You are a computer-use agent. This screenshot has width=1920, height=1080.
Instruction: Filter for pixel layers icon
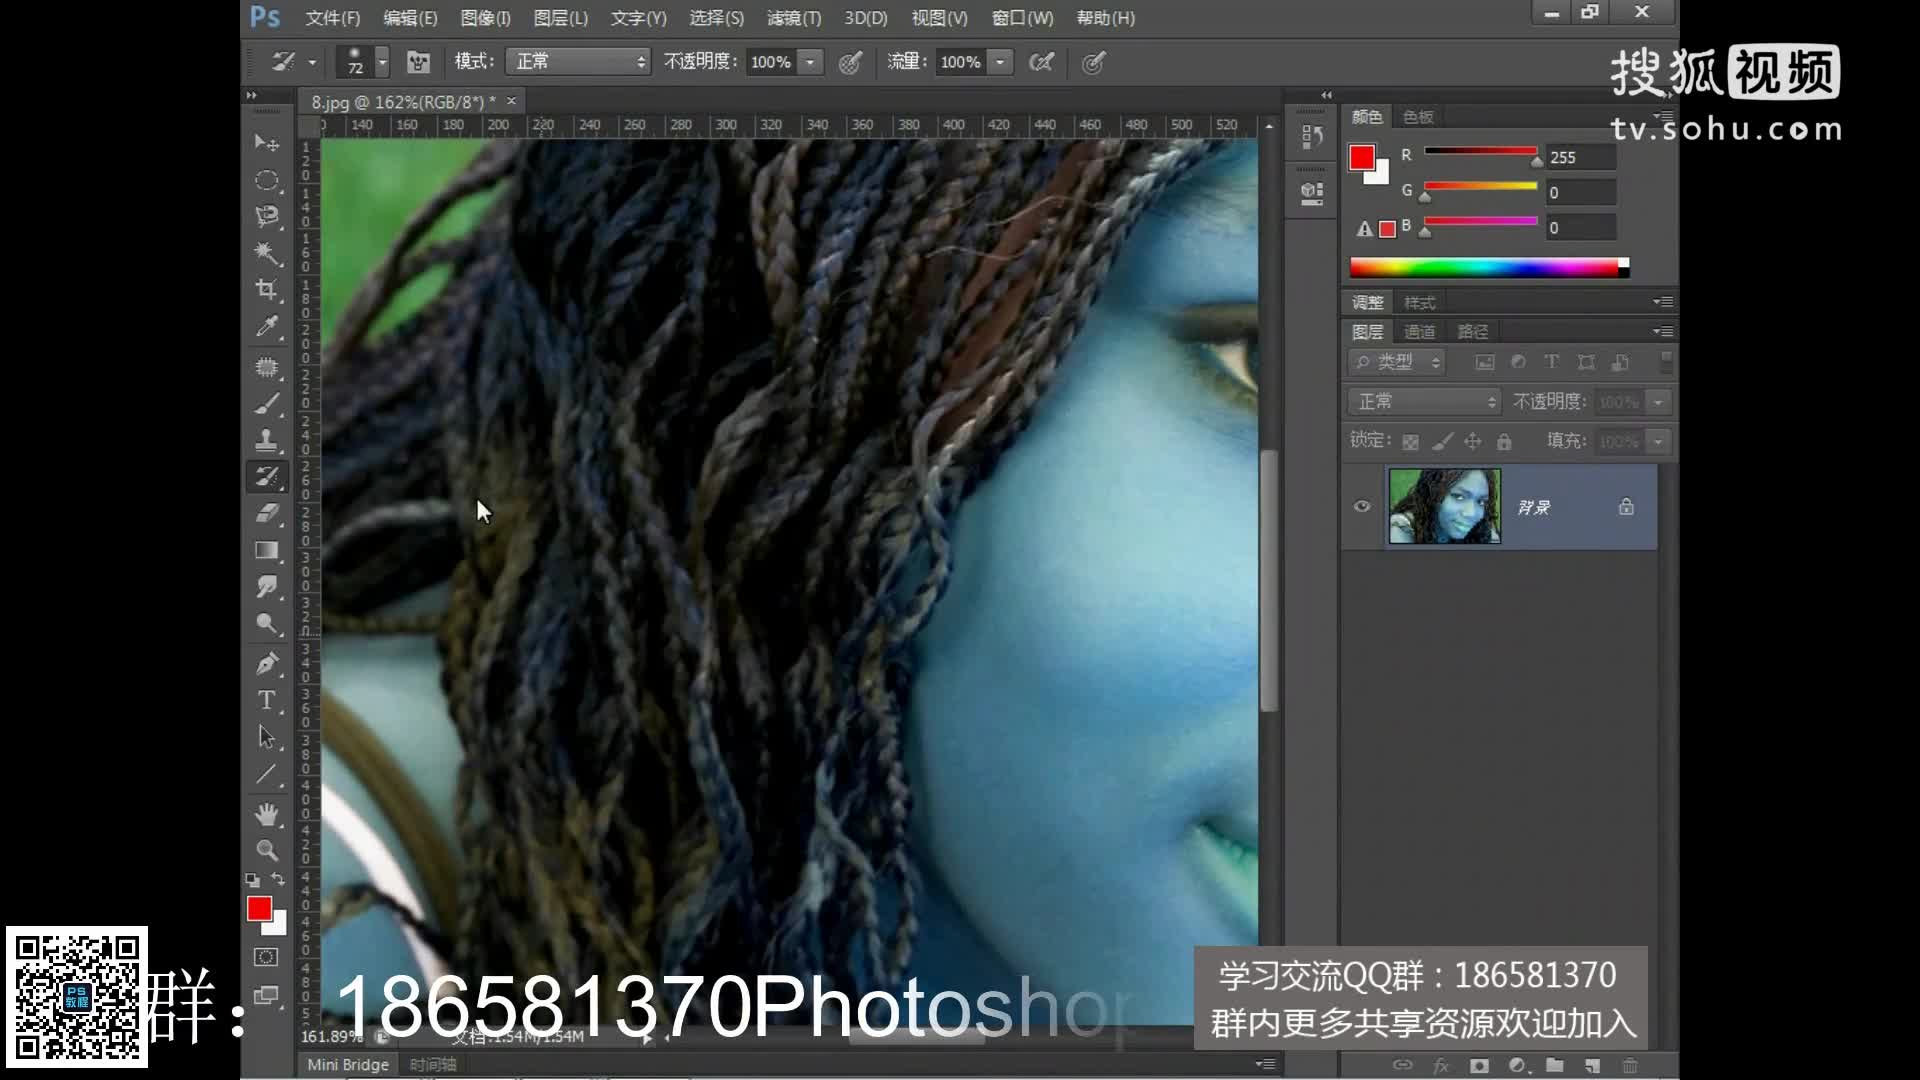point(1485,362)
